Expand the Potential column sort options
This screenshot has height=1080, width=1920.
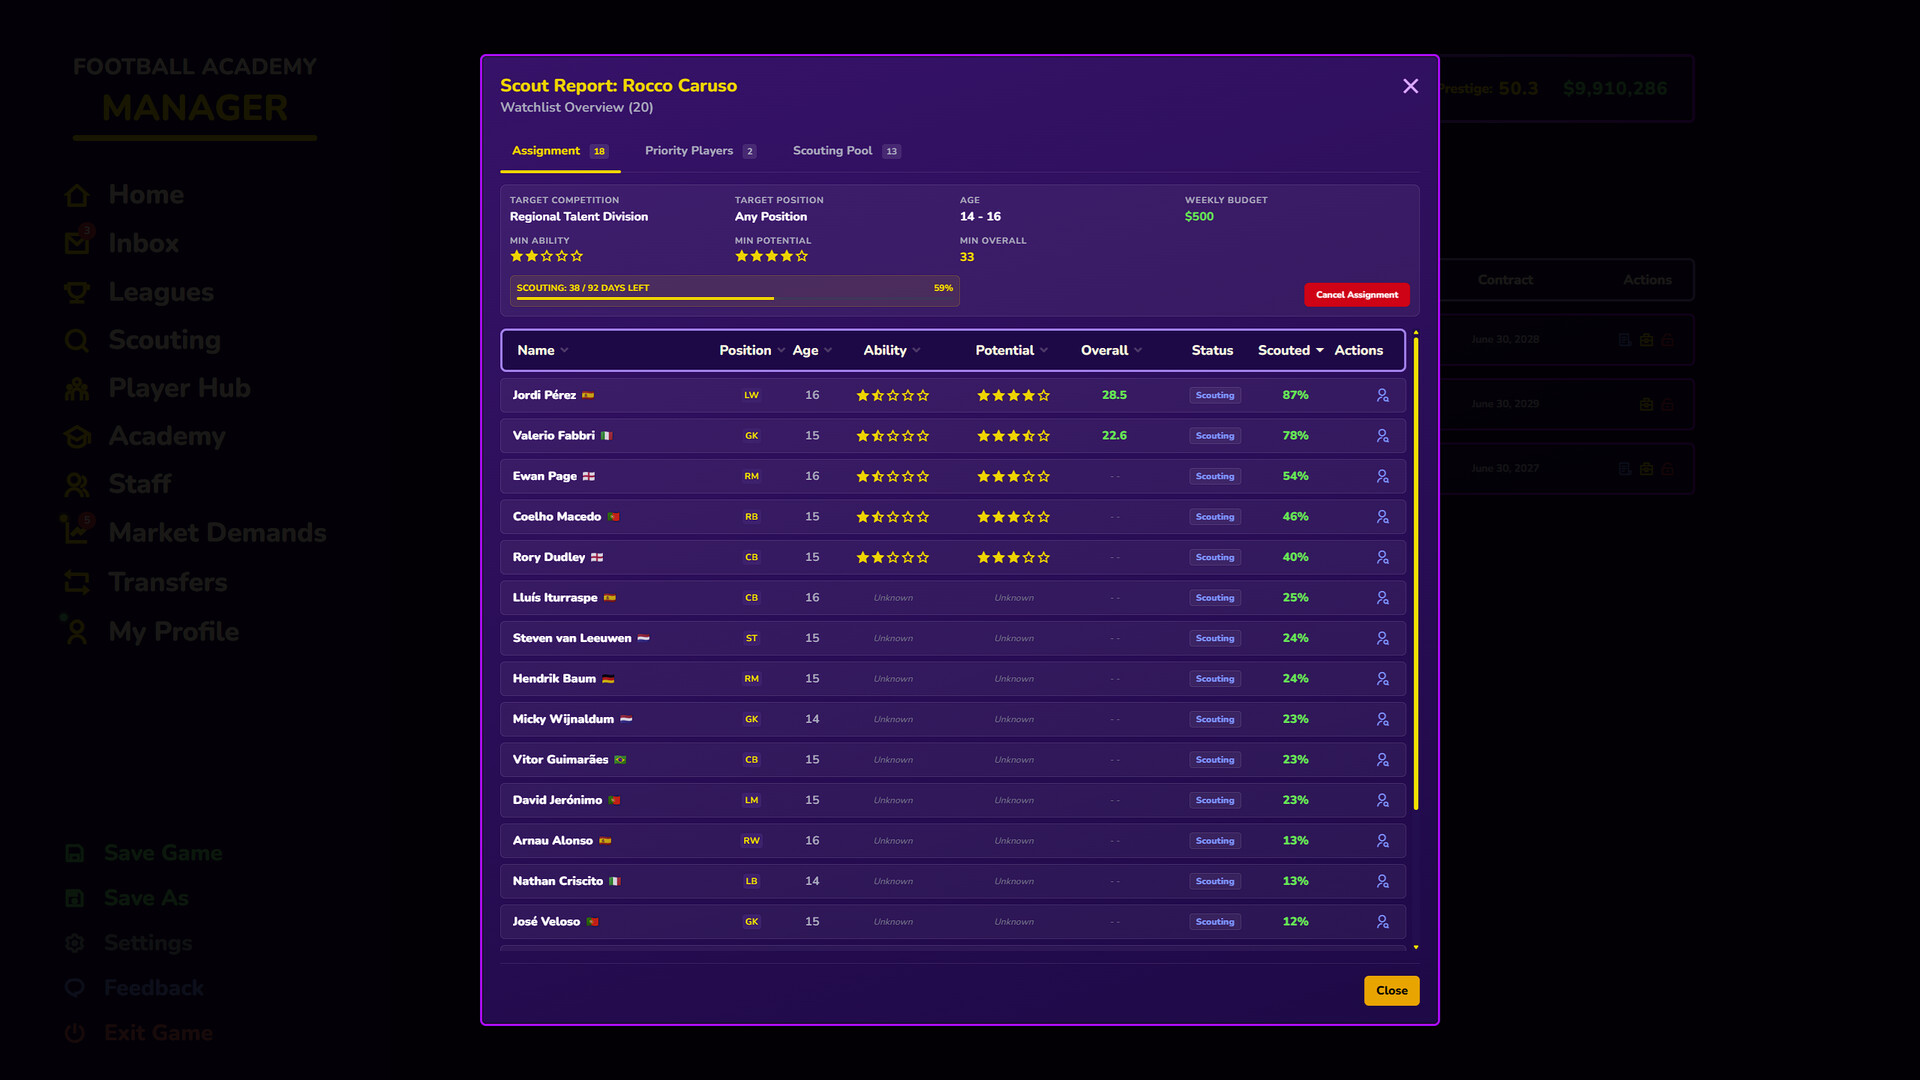pyautogui.click(x=1011, y=350)
